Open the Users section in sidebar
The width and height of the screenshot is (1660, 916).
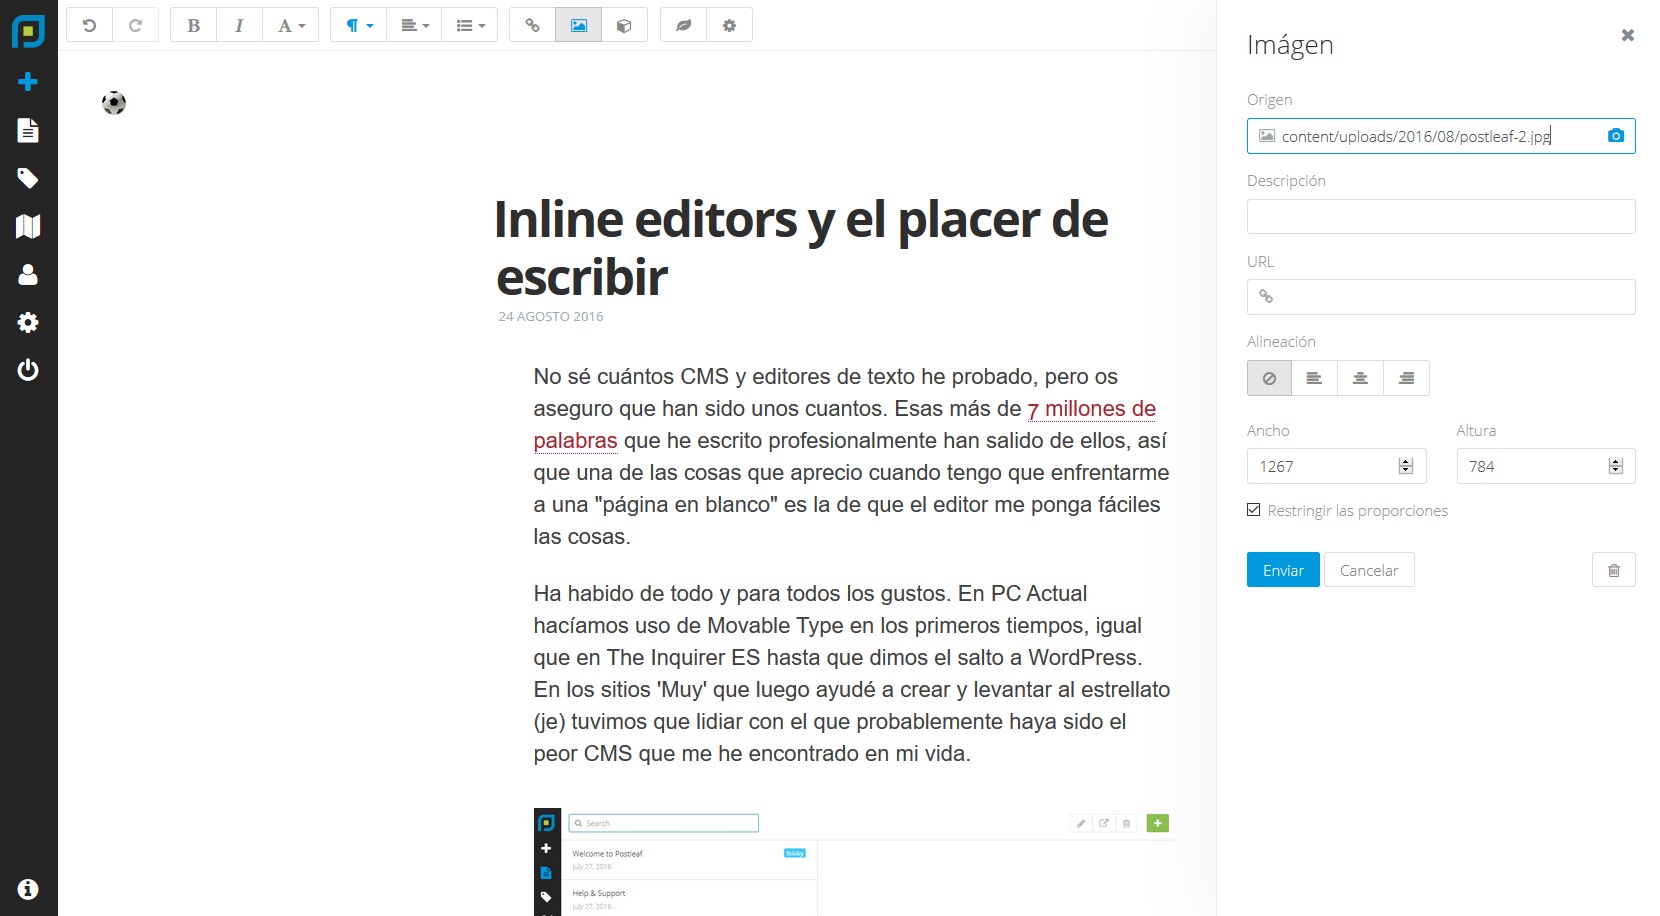coord(28,274)
